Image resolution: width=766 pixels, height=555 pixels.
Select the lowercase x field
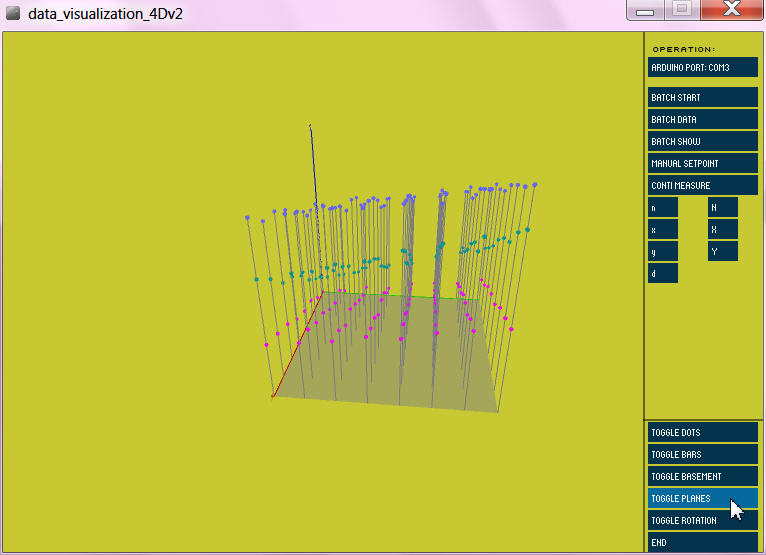662,229
